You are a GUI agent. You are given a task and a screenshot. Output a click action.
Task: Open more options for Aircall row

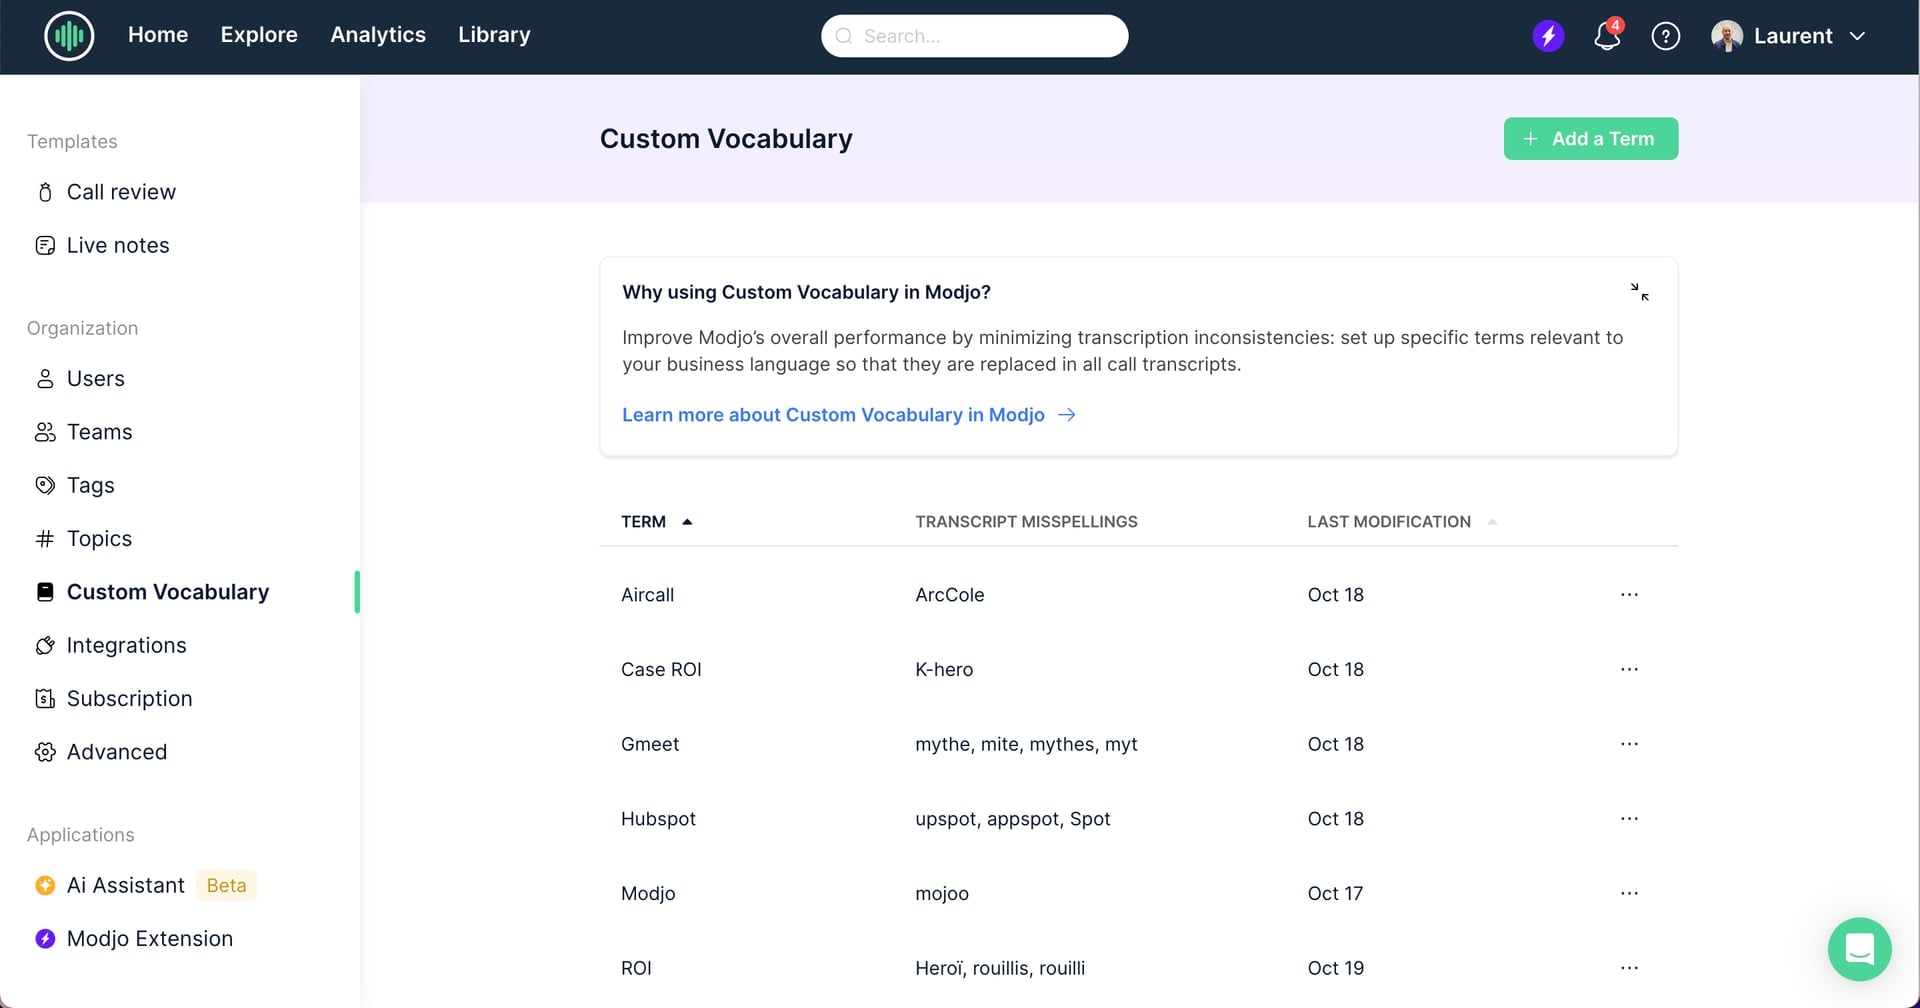(1629, 595)
